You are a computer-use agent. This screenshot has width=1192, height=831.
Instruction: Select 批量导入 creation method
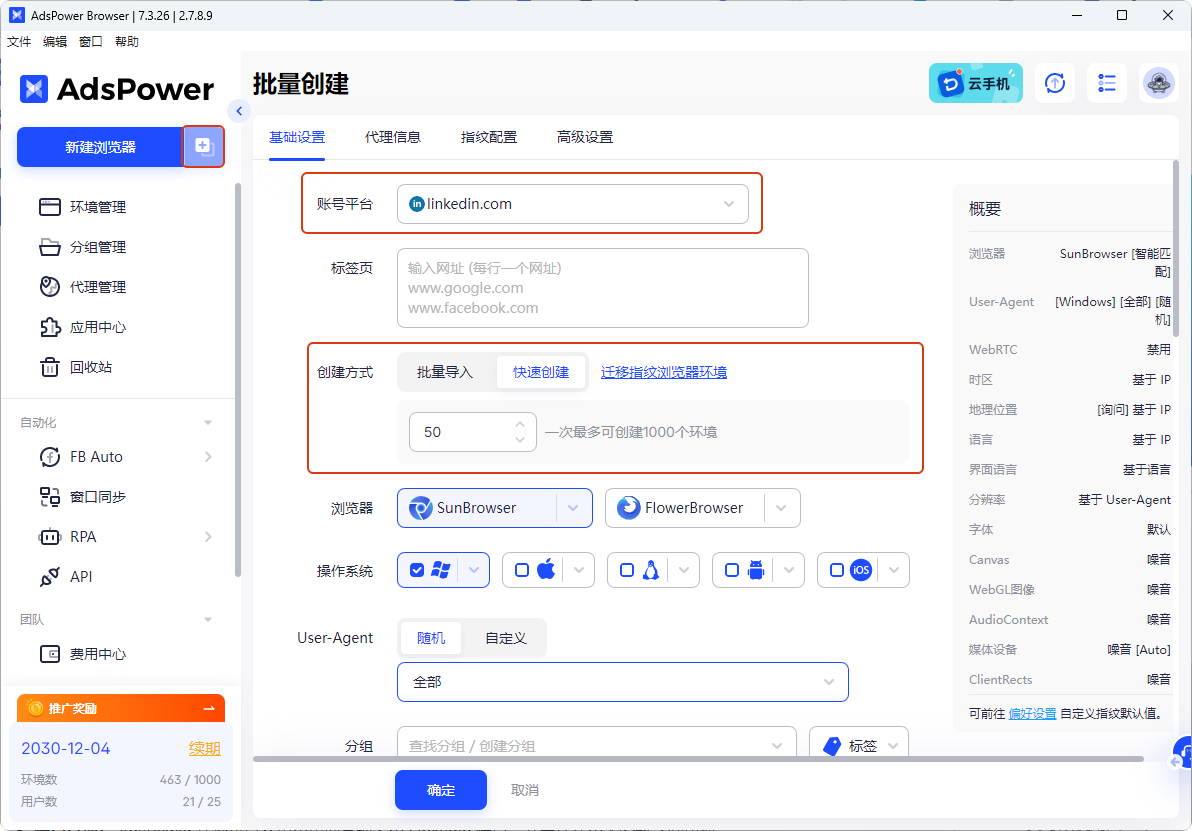coord(445,372)
